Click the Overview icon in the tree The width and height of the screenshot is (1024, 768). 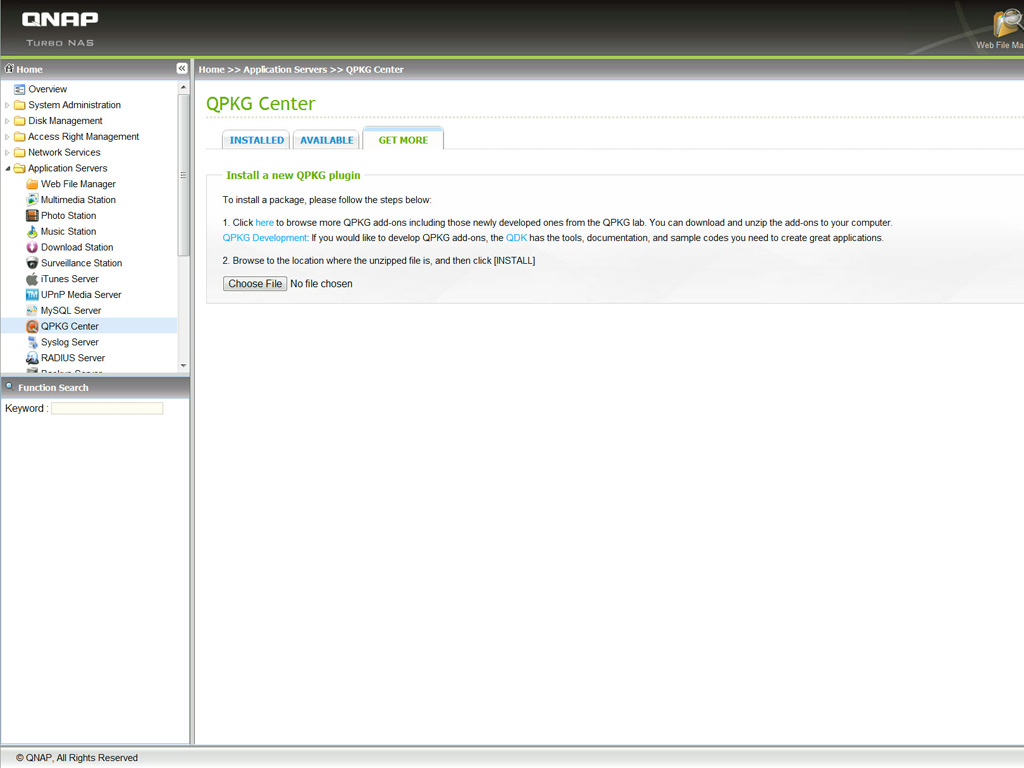(x=20, y=89)
